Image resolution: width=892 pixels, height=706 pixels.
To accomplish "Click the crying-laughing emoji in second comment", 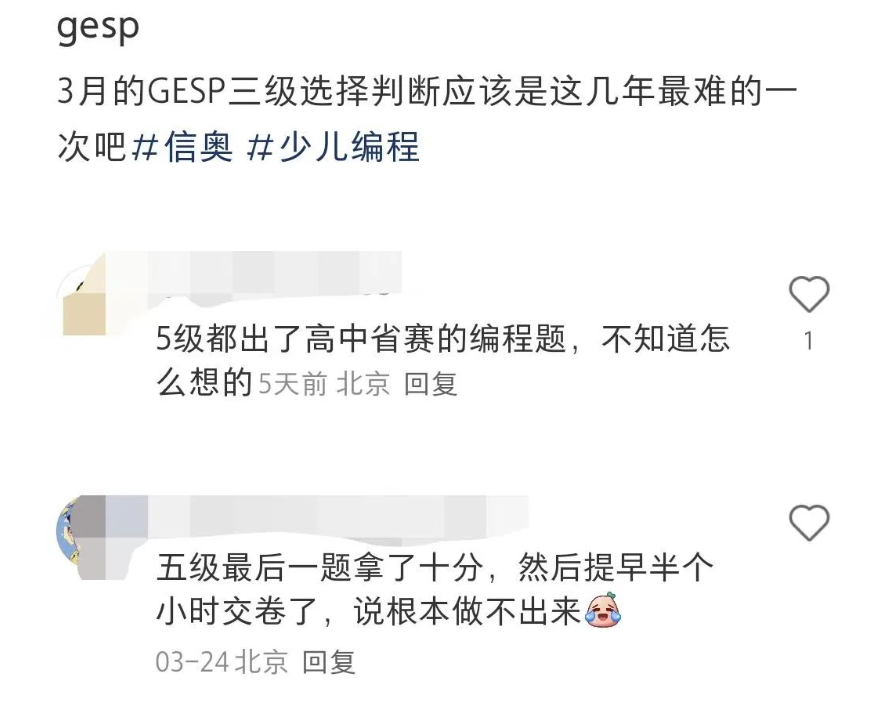I will (603, 610).
